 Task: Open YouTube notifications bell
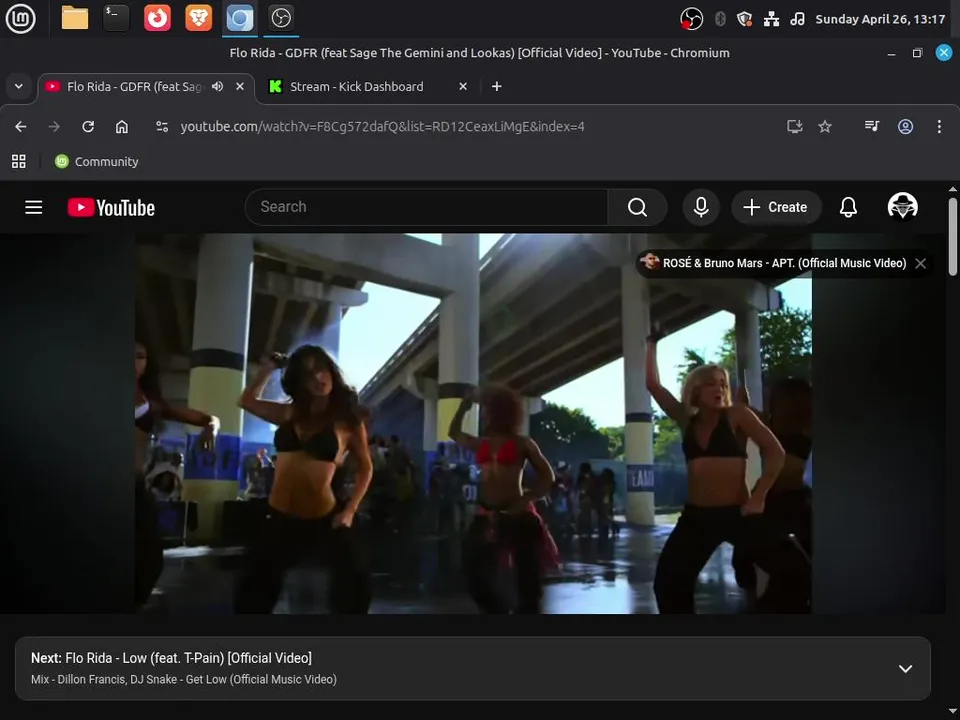pyautogui.click(x=848, y=207)
